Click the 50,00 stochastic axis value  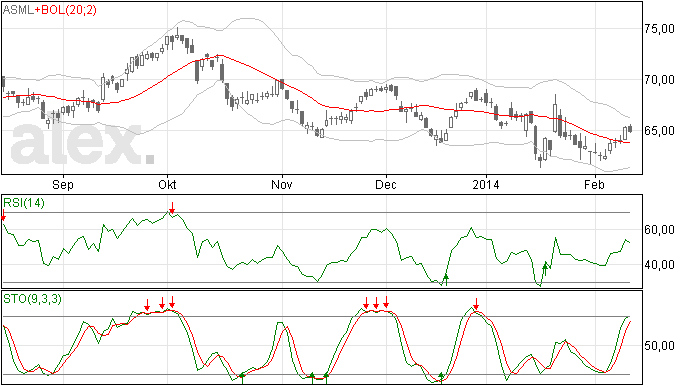[x=660, y=346]
